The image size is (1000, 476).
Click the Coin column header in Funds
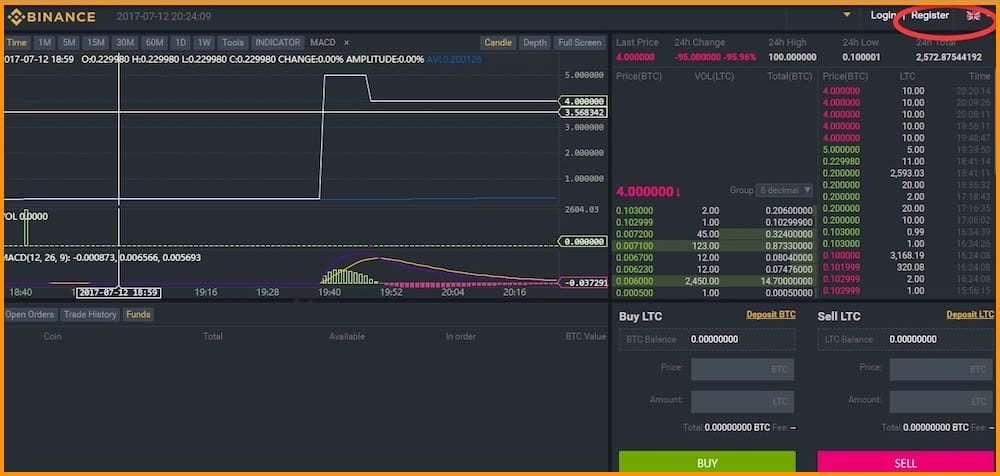[x=52, y=336]
